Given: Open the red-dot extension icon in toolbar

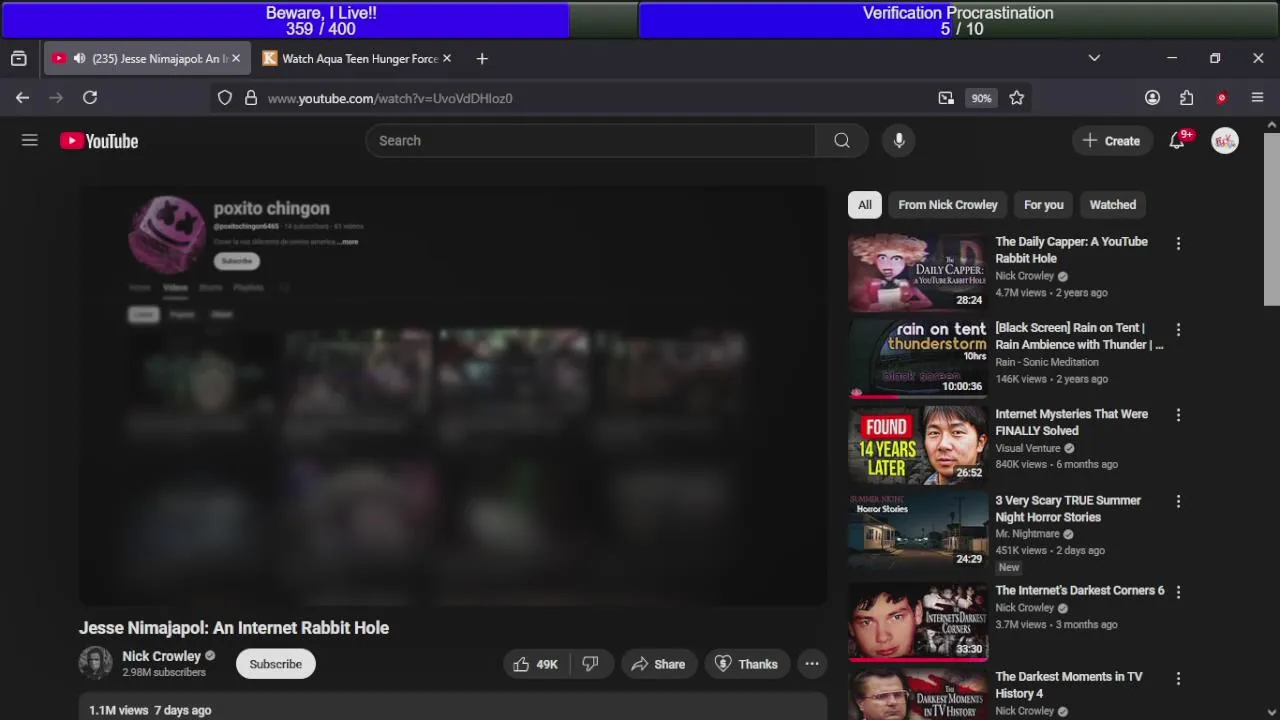Looking at the screenshot, I should (1221, 98).
